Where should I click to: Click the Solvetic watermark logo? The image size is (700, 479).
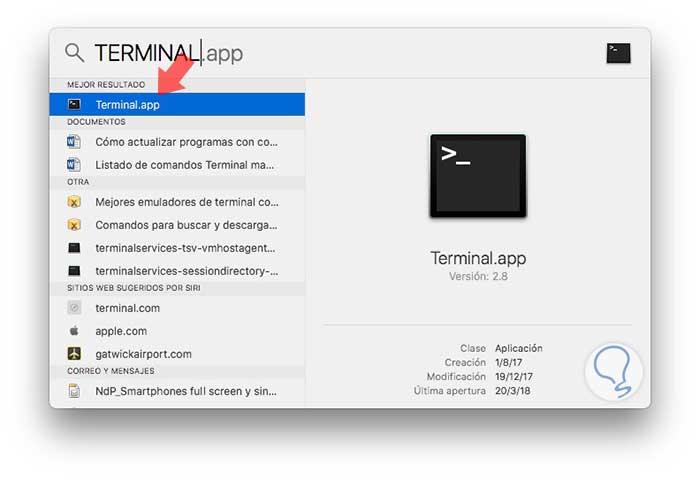pos(614,371)
